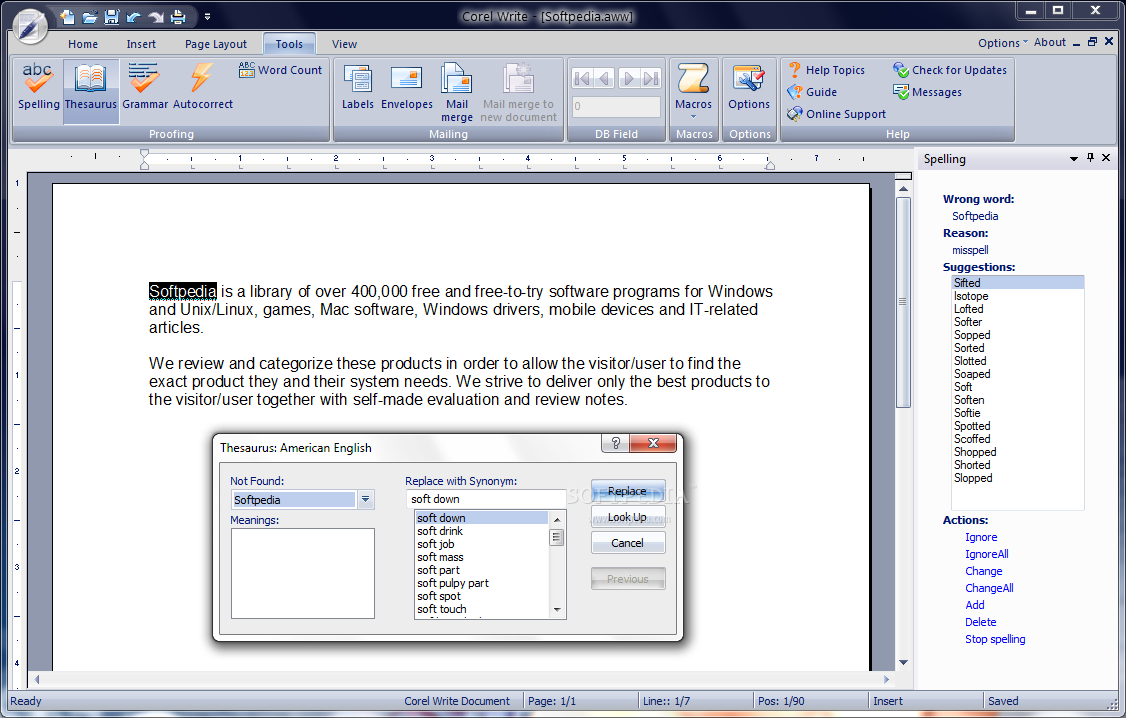1126x718 pixels.
Task: Click document vertical scrollbar down arrow
Action: (903, 663)
